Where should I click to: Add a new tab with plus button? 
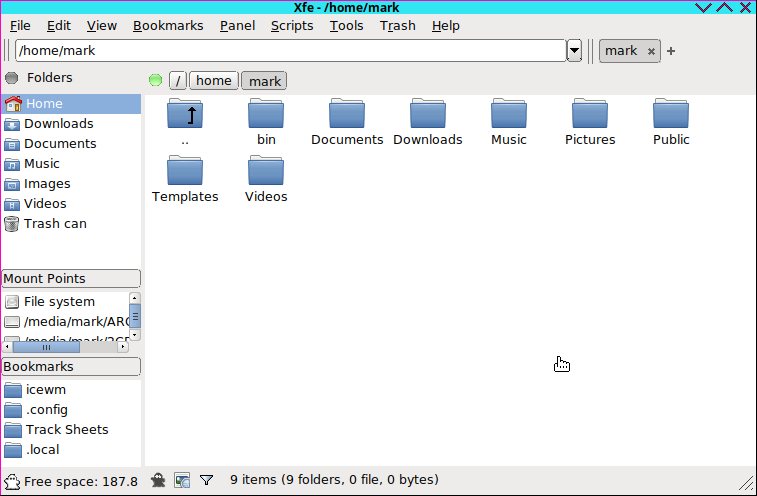(671, 51)
